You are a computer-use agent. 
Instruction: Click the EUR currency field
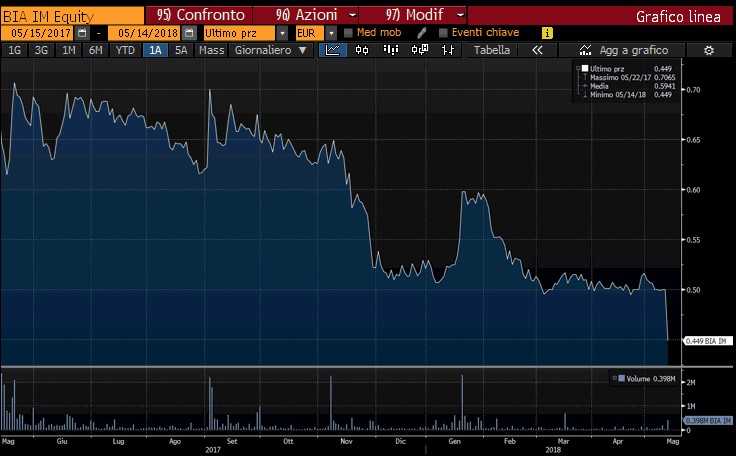(x=310, y=33)
